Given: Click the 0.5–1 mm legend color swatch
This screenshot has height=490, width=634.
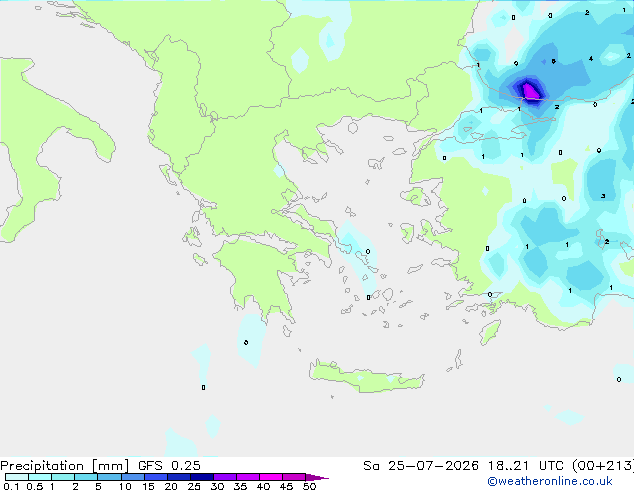Looking at the screenshot, I should pos(40,477).
